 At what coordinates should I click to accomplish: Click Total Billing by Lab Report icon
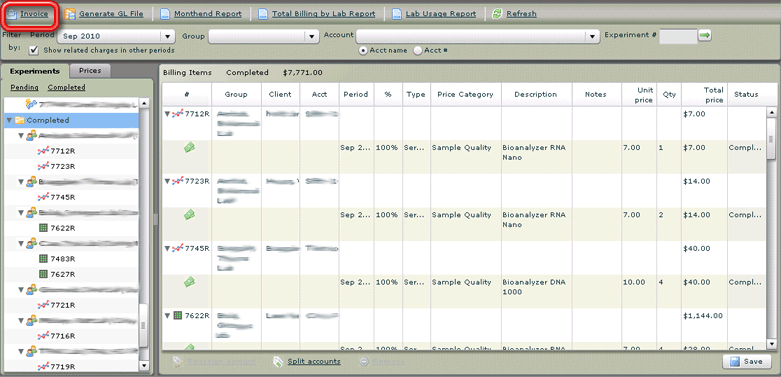point(263,14)
